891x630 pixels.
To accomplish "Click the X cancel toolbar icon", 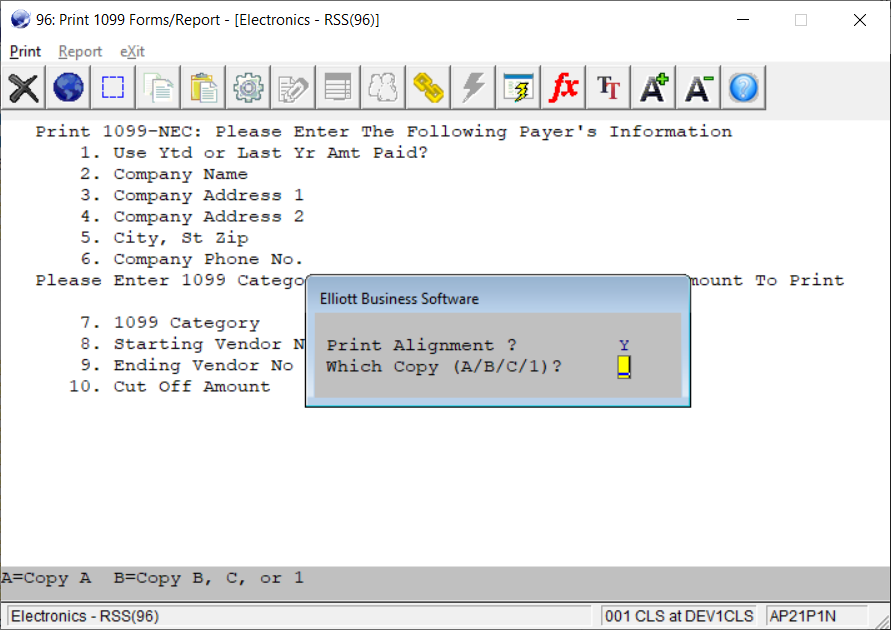I will pos(23,87).
